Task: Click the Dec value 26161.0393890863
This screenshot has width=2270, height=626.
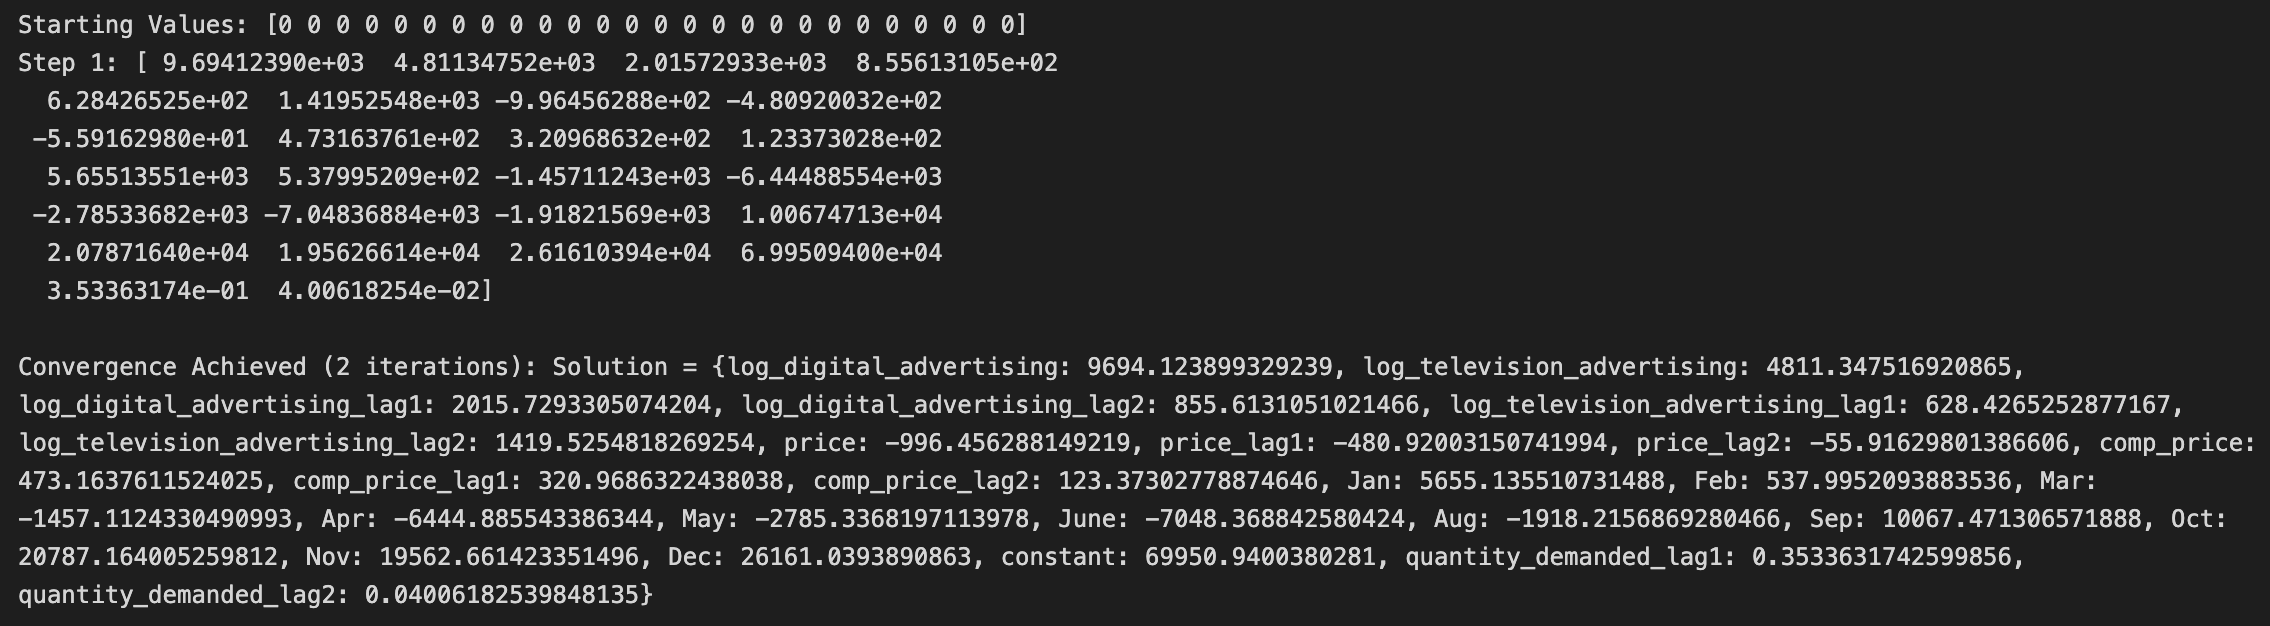Action: pyautogui.click(x=855, y=557)
